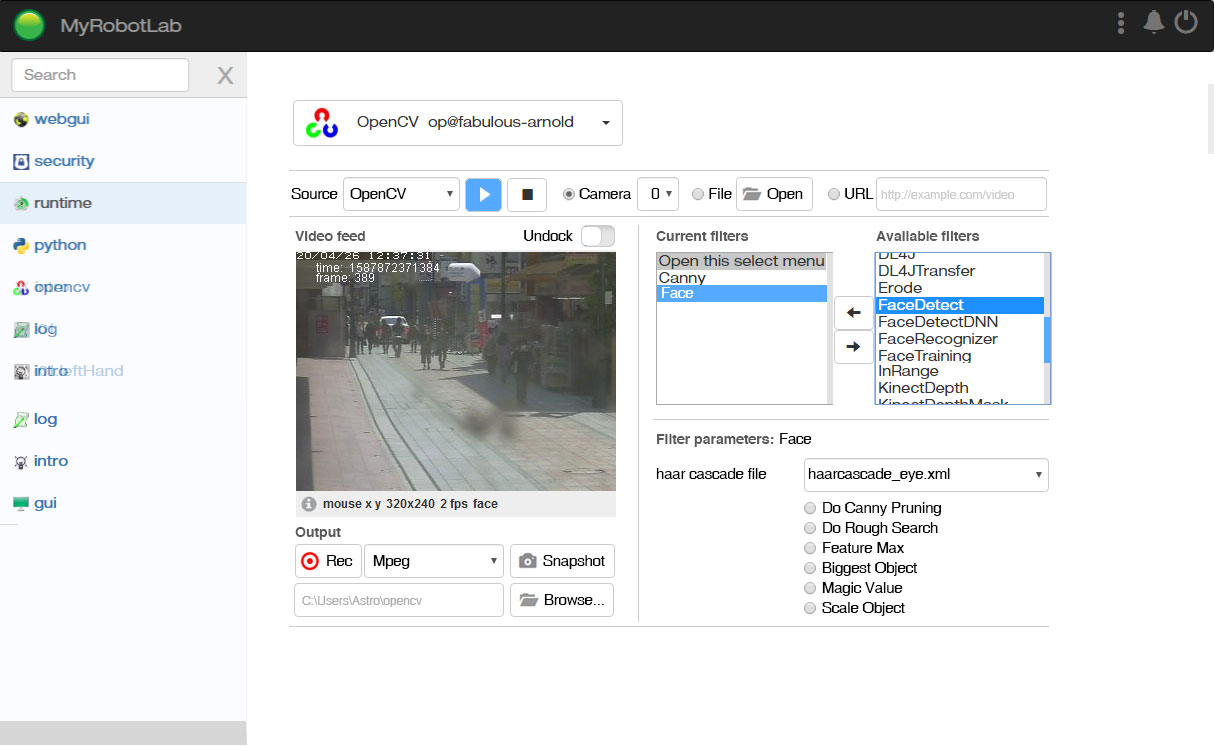The image size is (1214, 746).
Task: Select Erode in Available filters
Action: point(960,288)
